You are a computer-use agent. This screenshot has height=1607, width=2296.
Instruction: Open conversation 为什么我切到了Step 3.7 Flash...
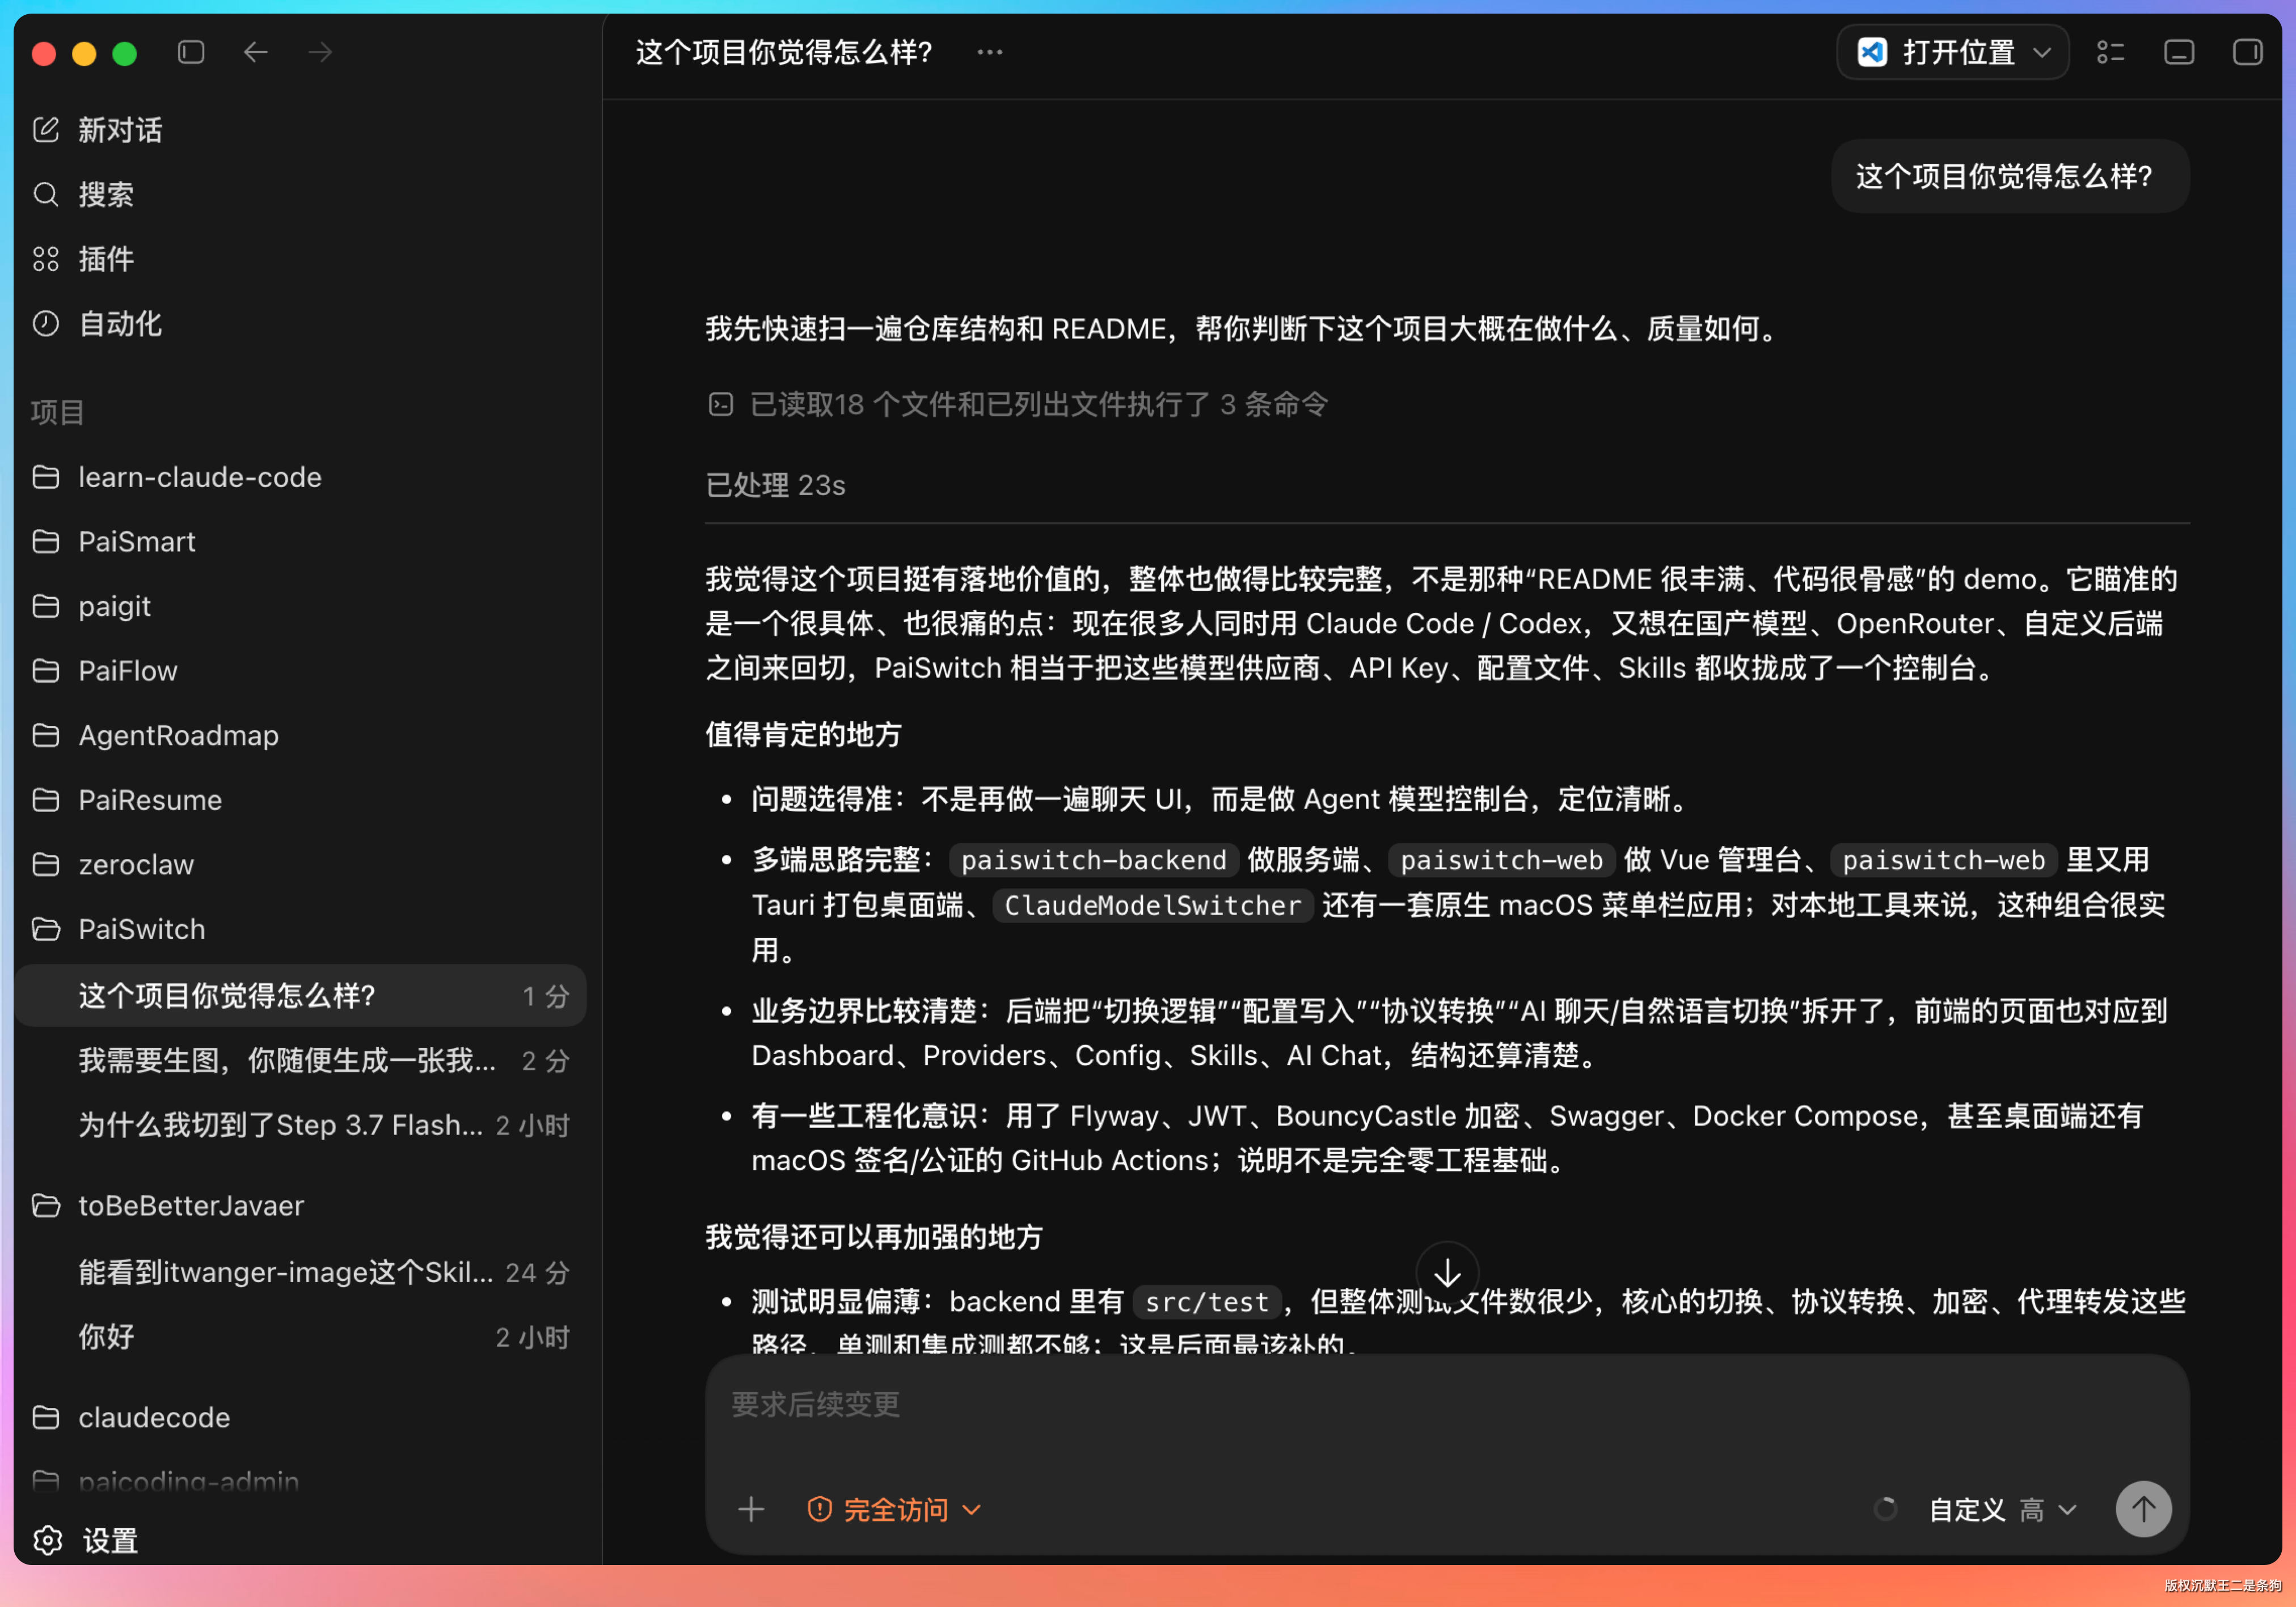tap(300, 1125)
